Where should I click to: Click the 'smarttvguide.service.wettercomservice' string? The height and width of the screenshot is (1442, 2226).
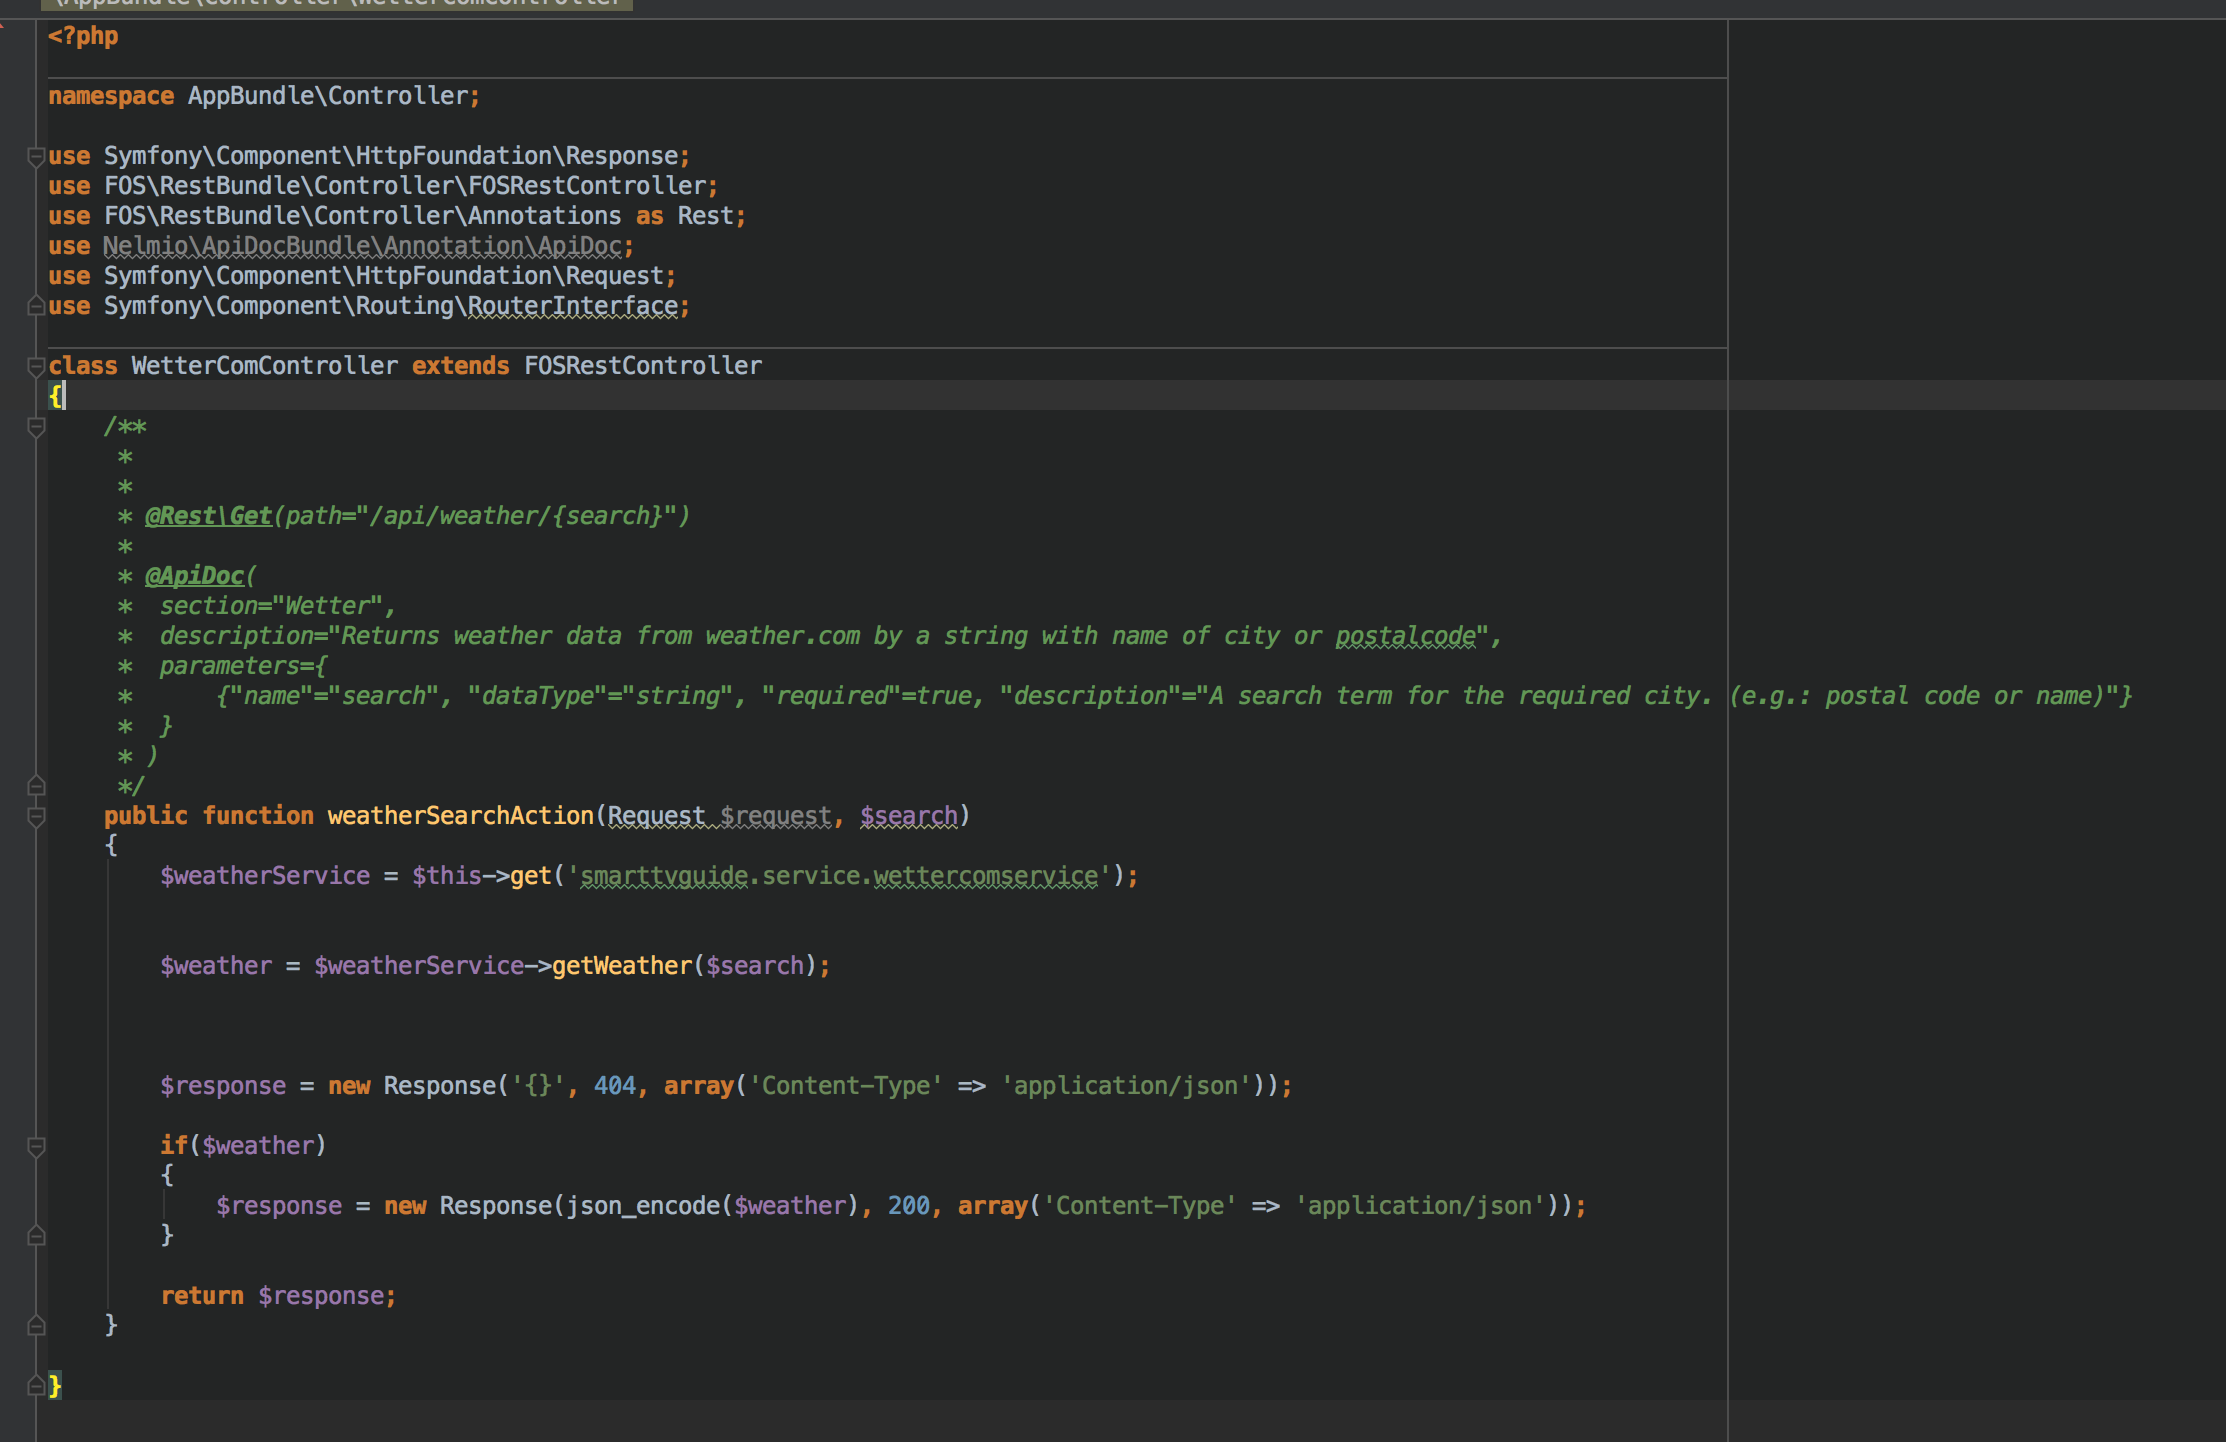pyautogui.click(x=840, y=876)
